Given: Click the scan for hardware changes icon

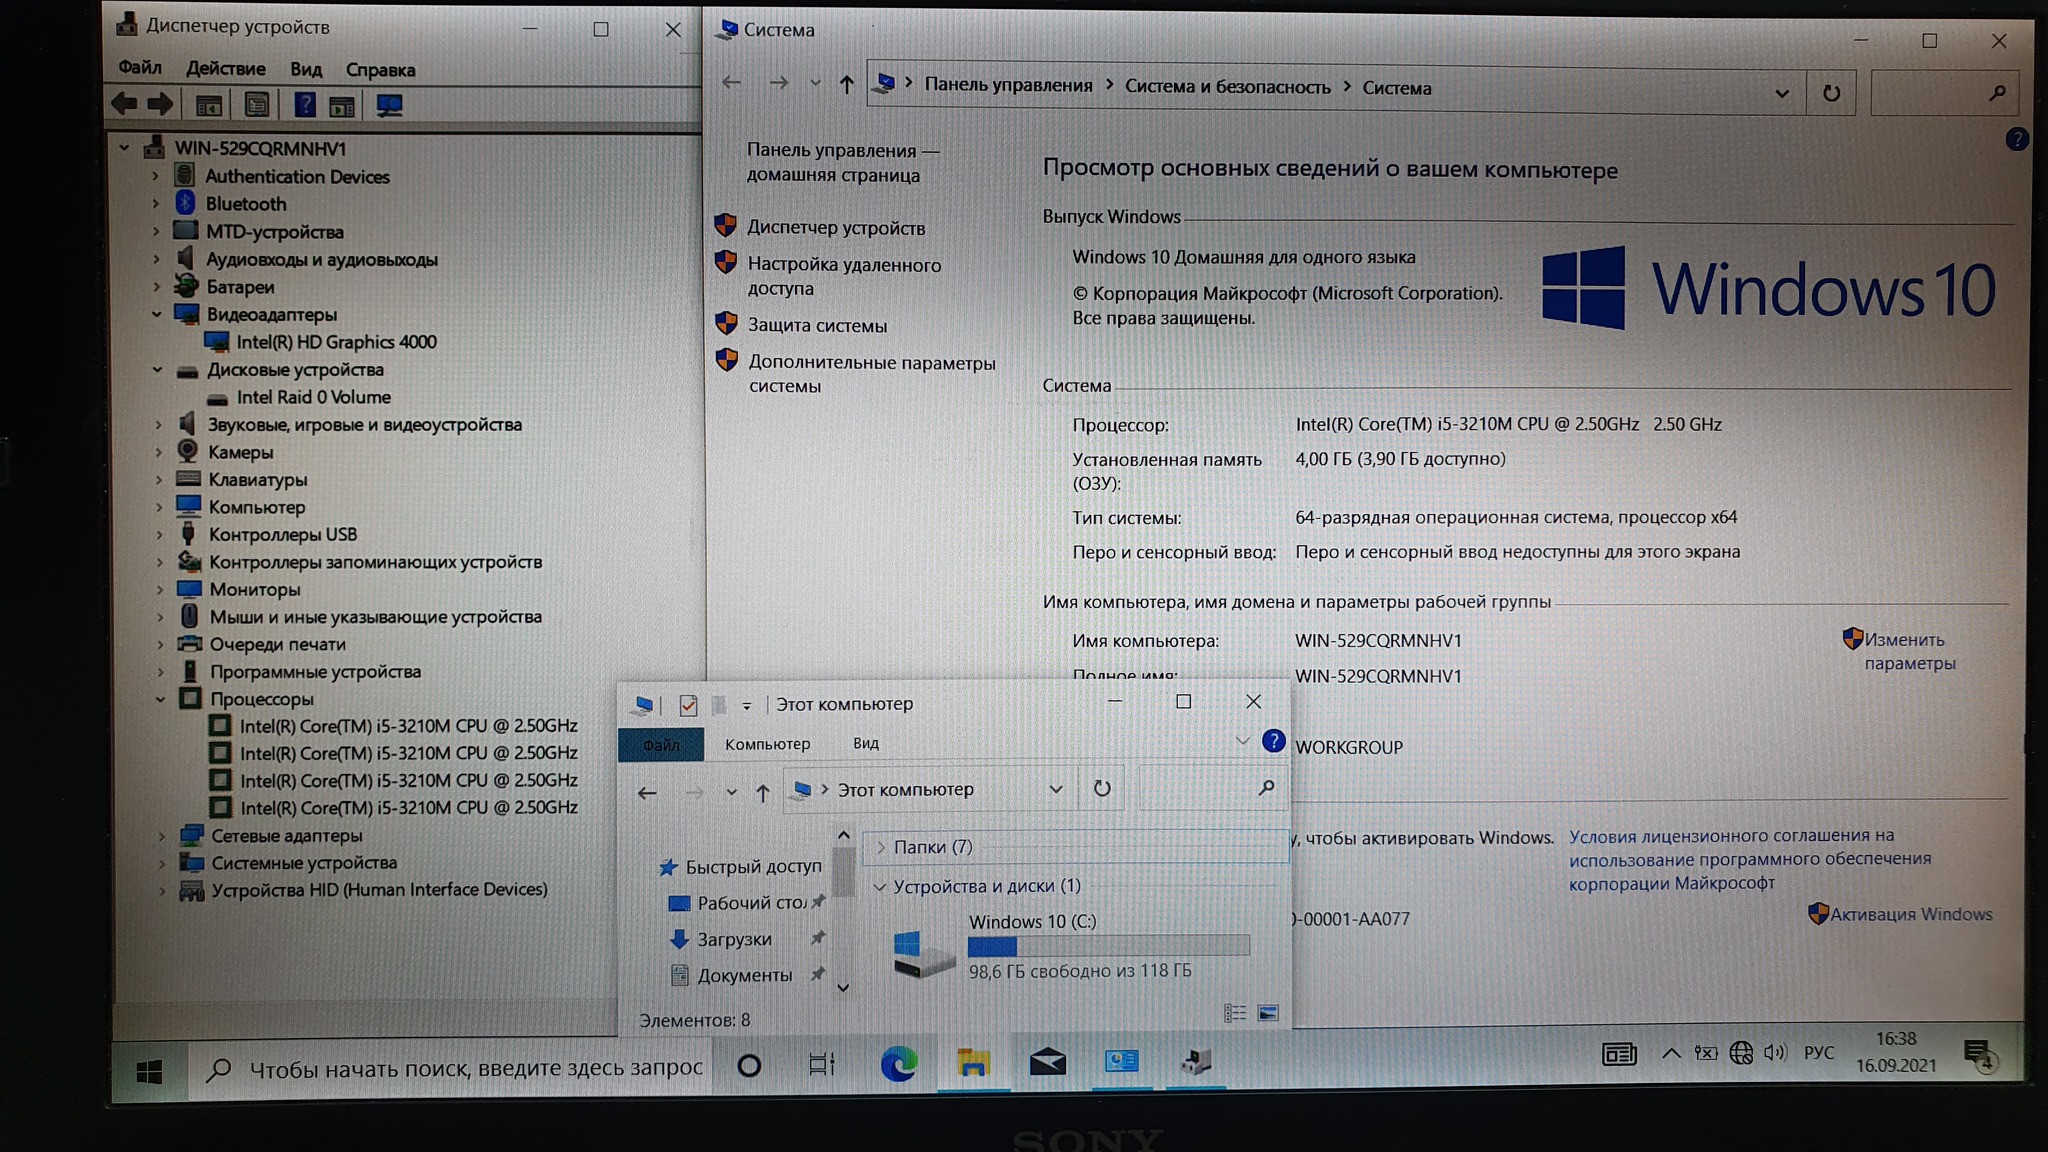Looking at the screenshot, I should pyautogui.click(x=389, y=105).
